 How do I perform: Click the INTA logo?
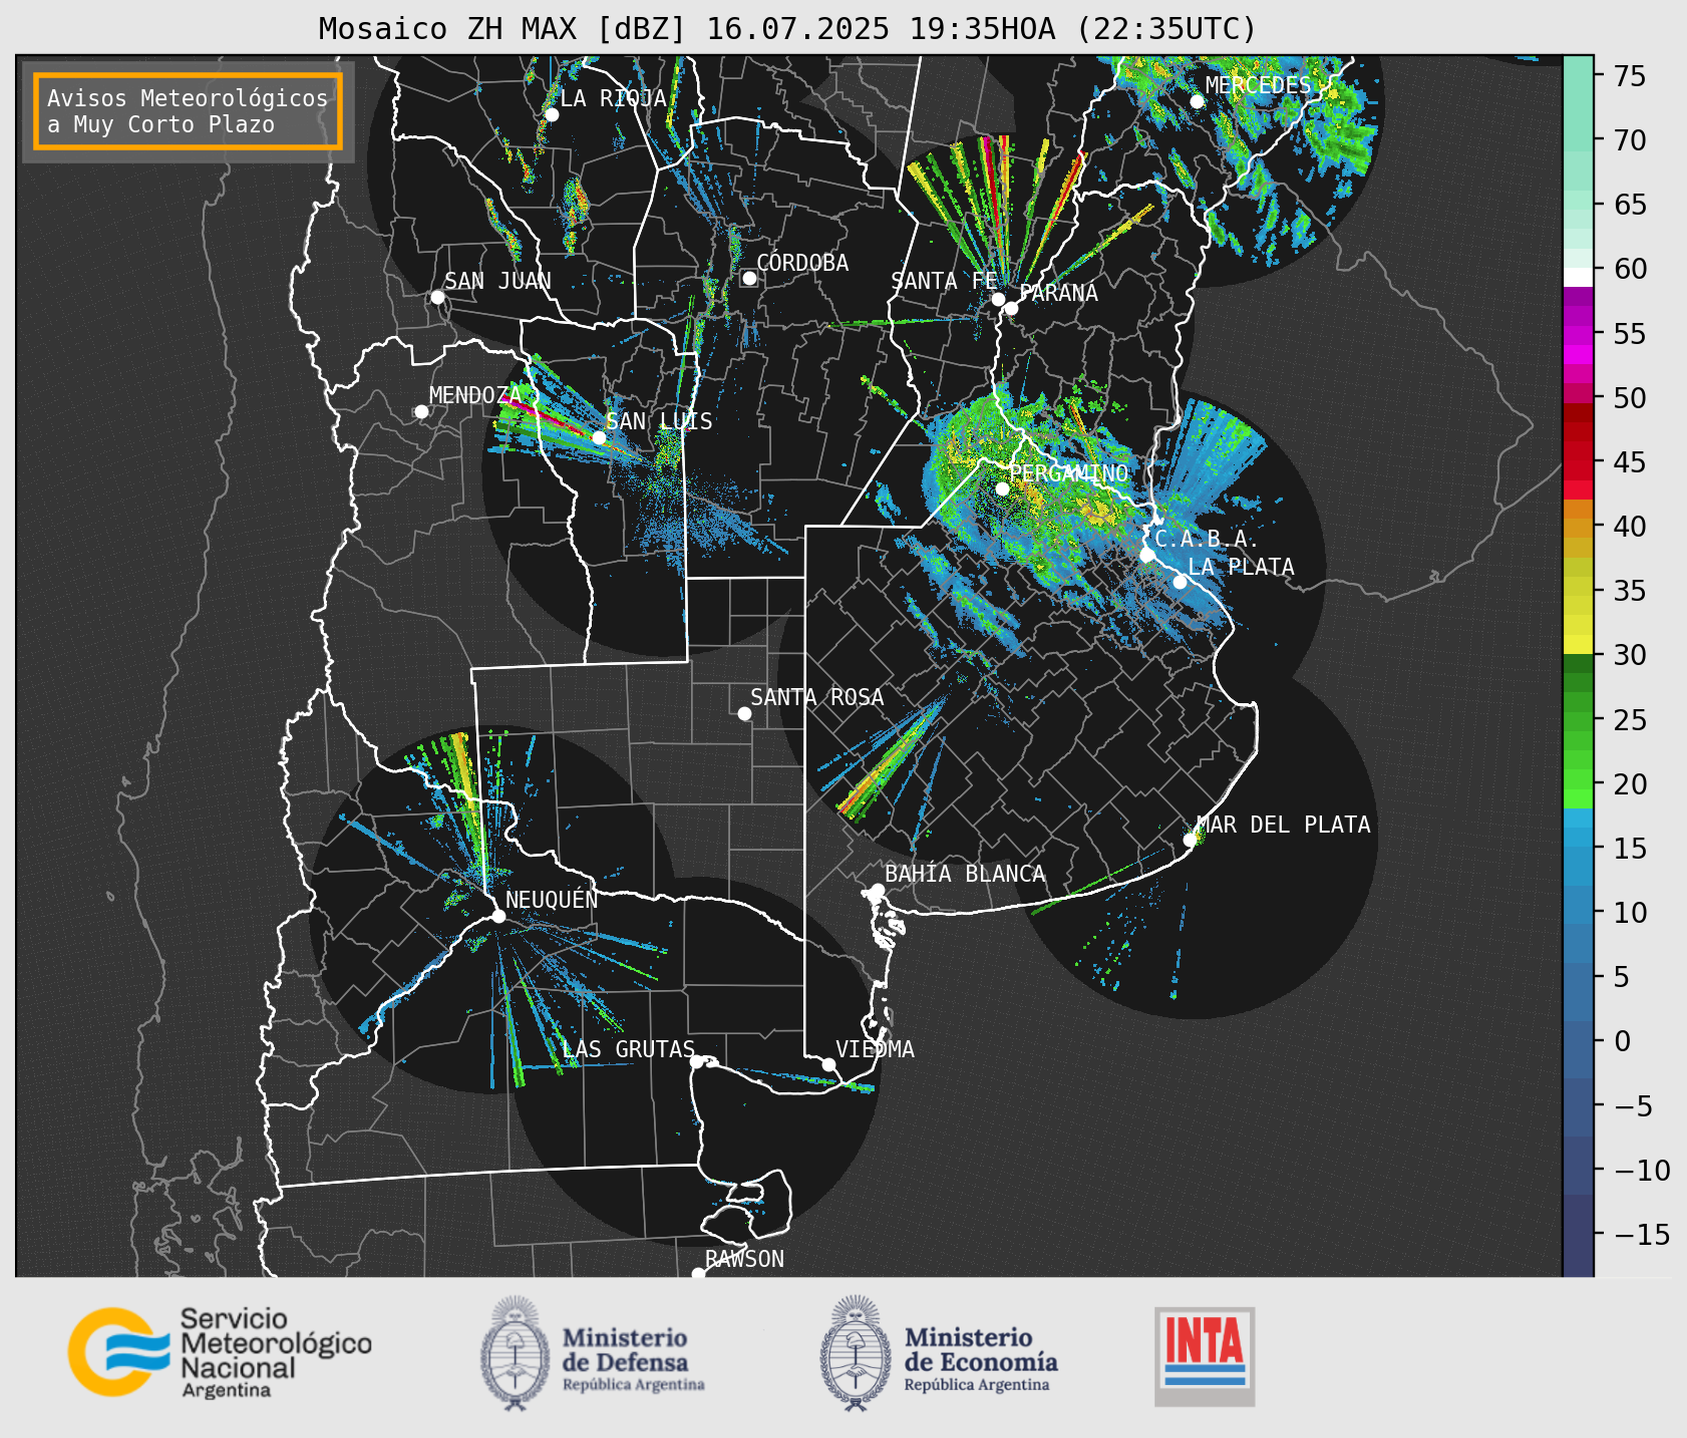tap(1205, 1356)
